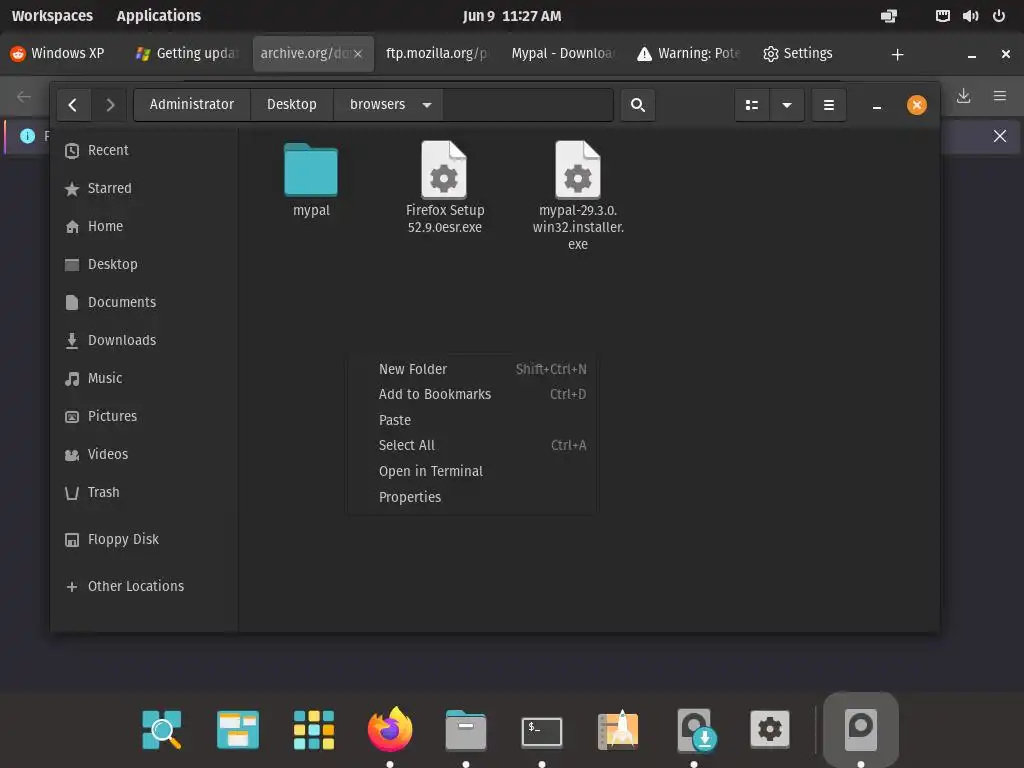This screenshot has width=1024, height=768.
Task: Open Files from the dock
Action: pyautogui.click(x=466, y=729)
